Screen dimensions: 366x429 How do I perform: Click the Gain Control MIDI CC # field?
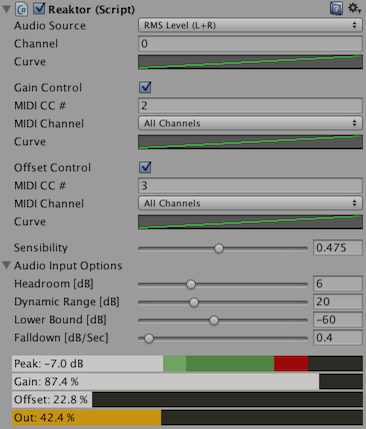pos(250,106)
